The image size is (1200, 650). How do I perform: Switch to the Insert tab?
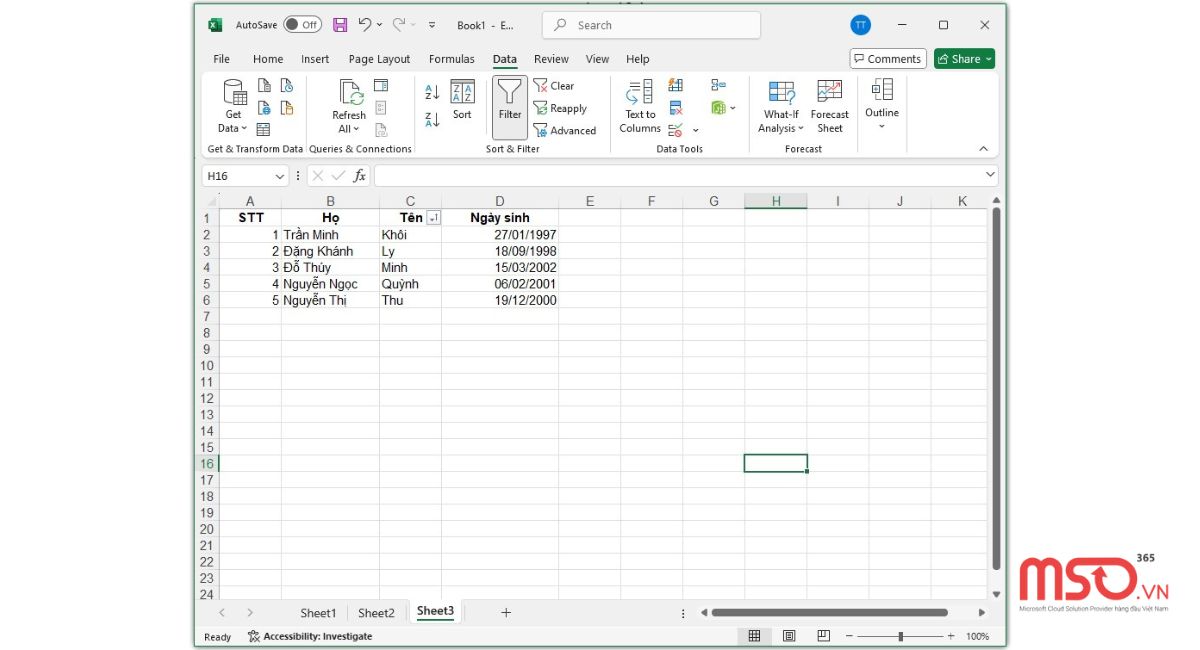pyautogui.click(x=315, y=59)
